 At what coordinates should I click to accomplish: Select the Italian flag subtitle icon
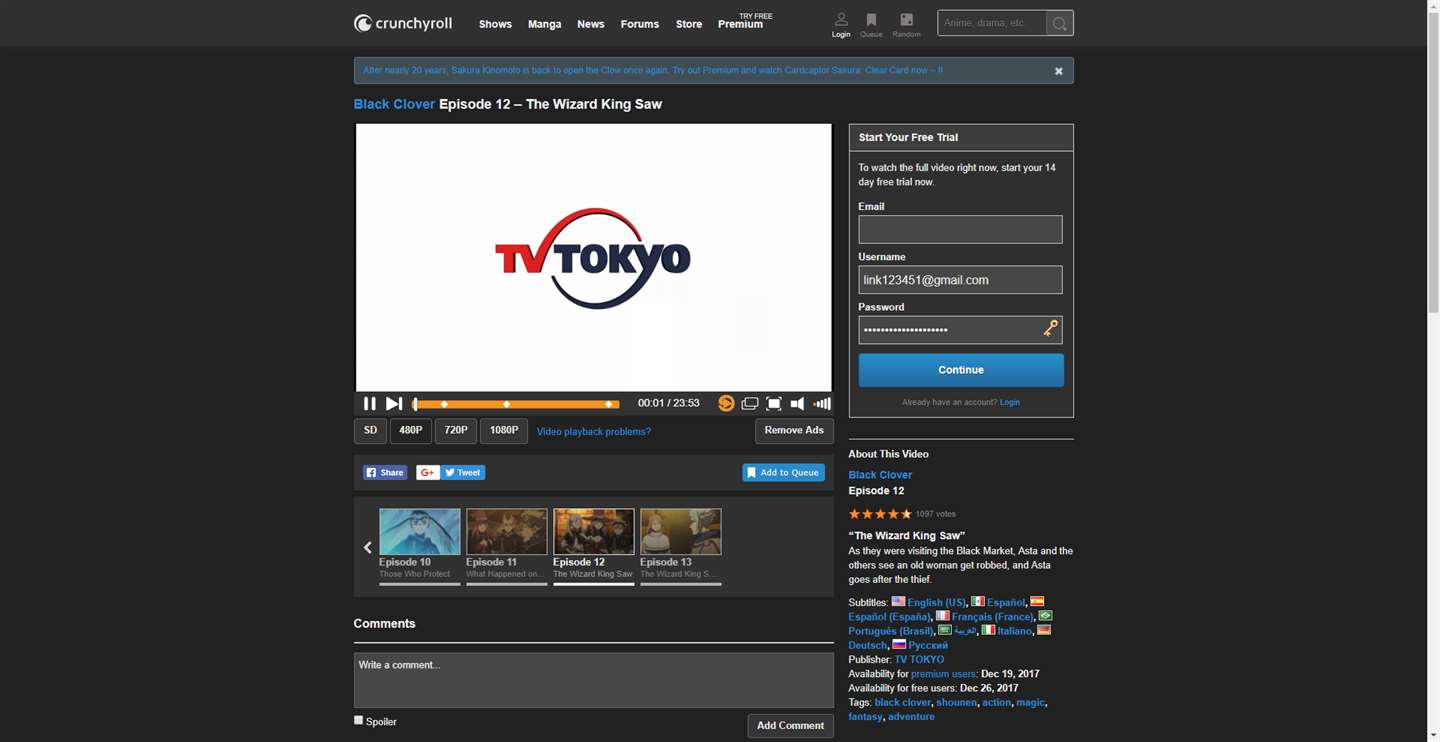pos(988,631)
